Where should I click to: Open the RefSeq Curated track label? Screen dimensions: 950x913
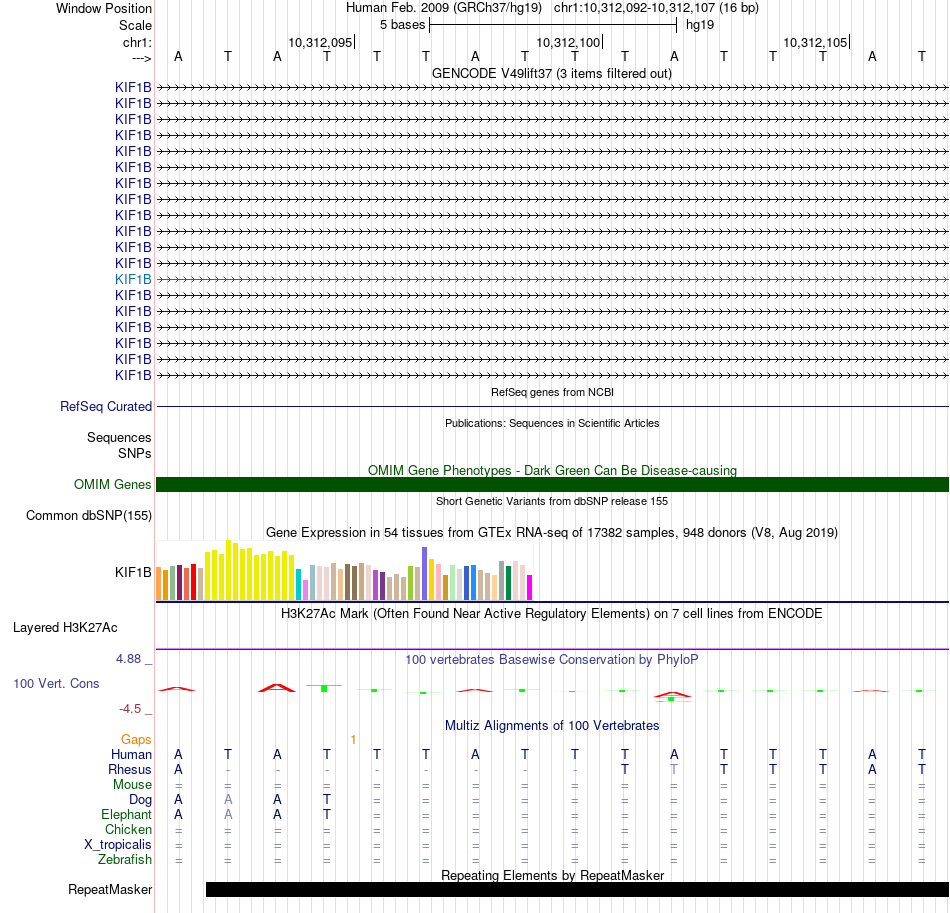105,407
